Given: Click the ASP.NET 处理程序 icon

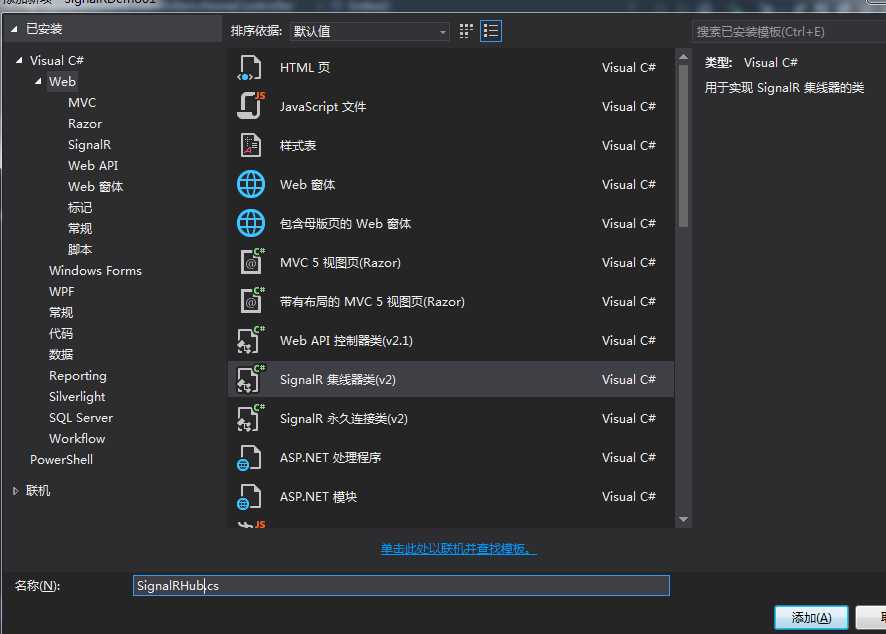Looking at the screenshot, I should click(249, 458).
